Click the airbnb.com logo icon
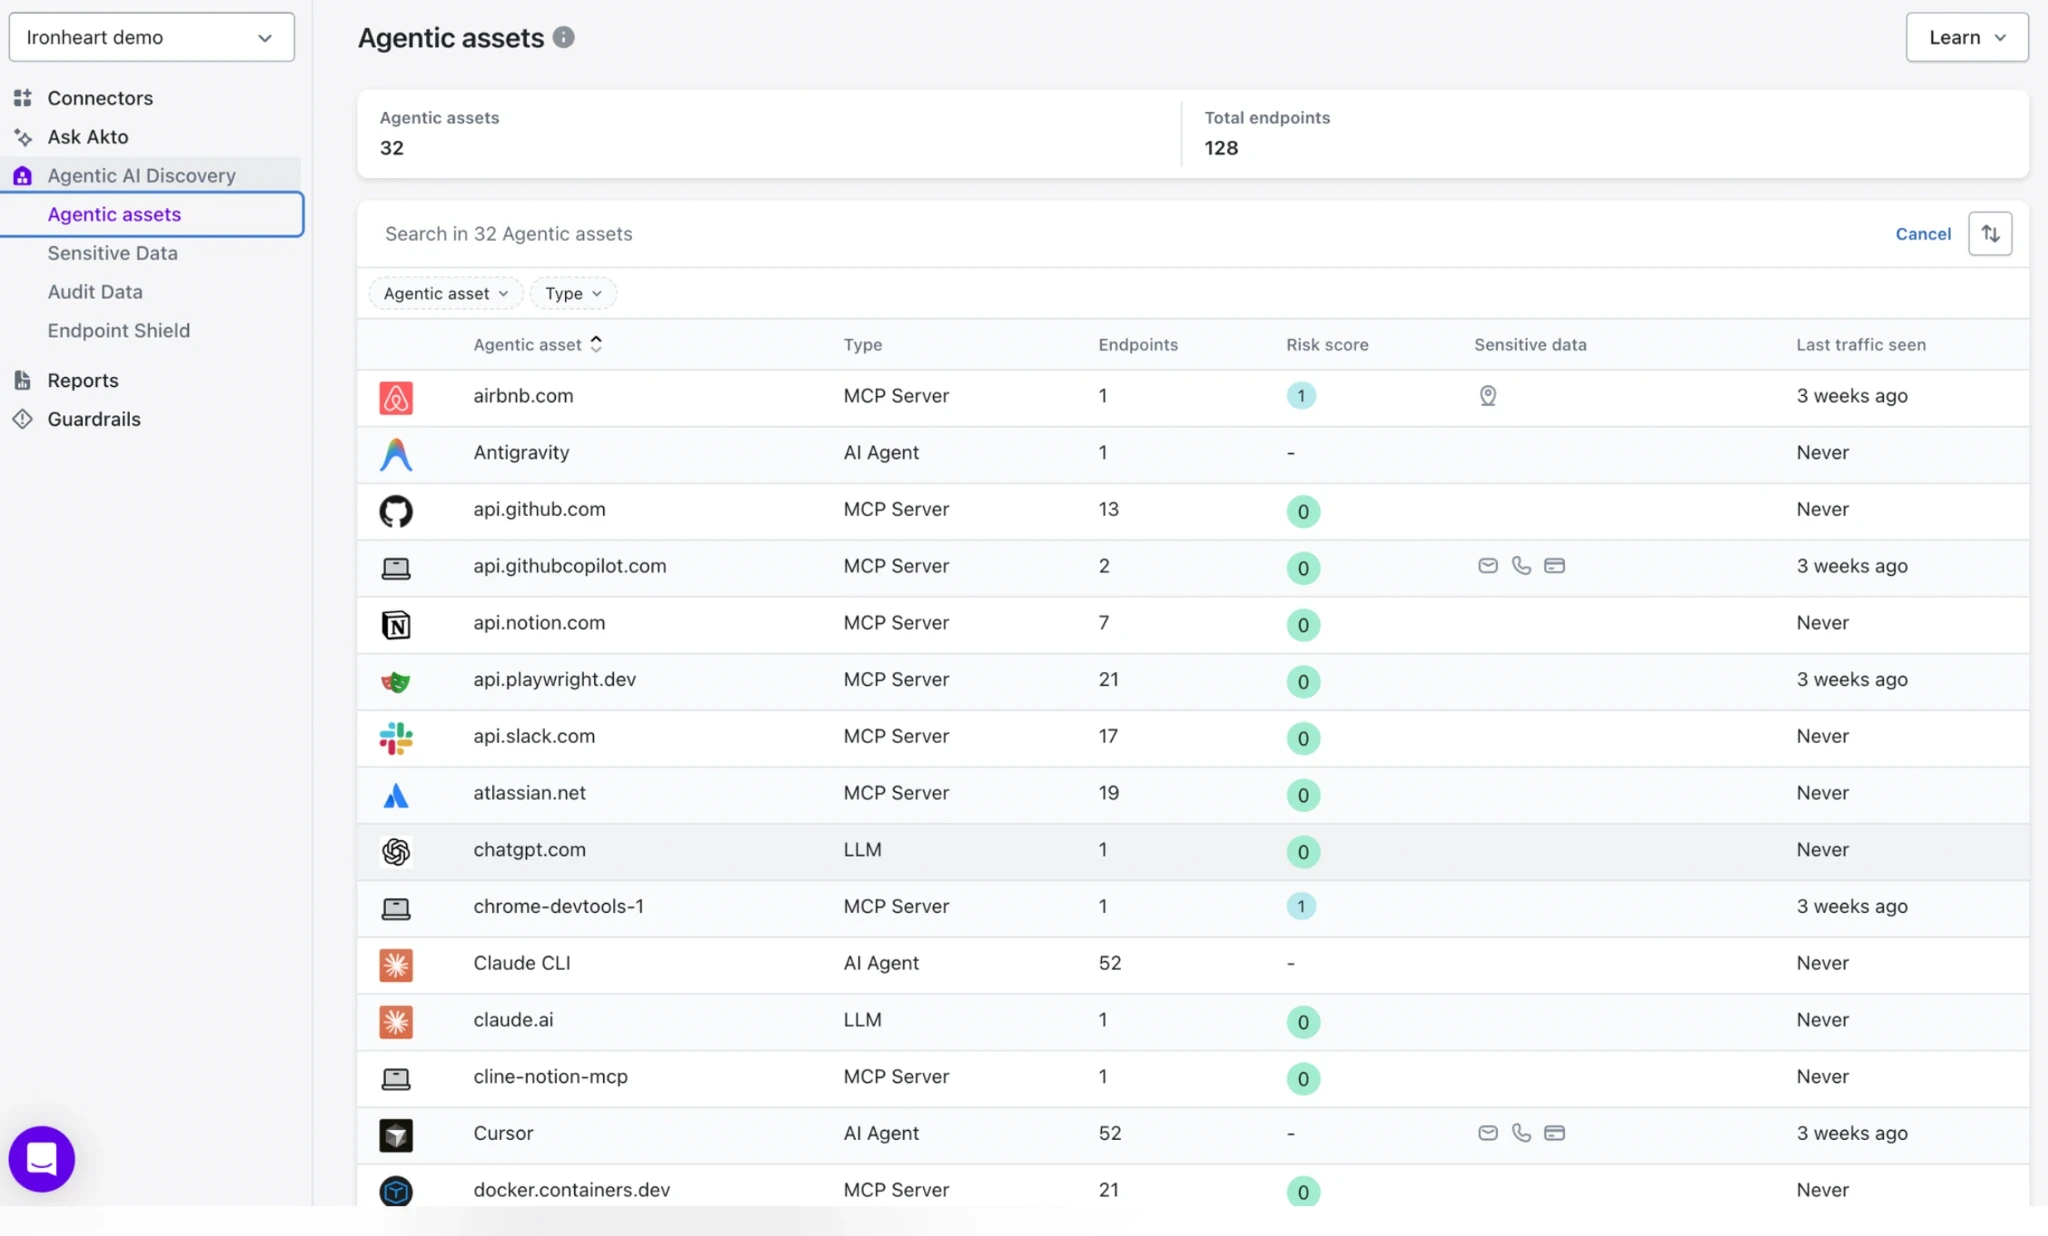The image size is (2048, 1236). point(396,397)
